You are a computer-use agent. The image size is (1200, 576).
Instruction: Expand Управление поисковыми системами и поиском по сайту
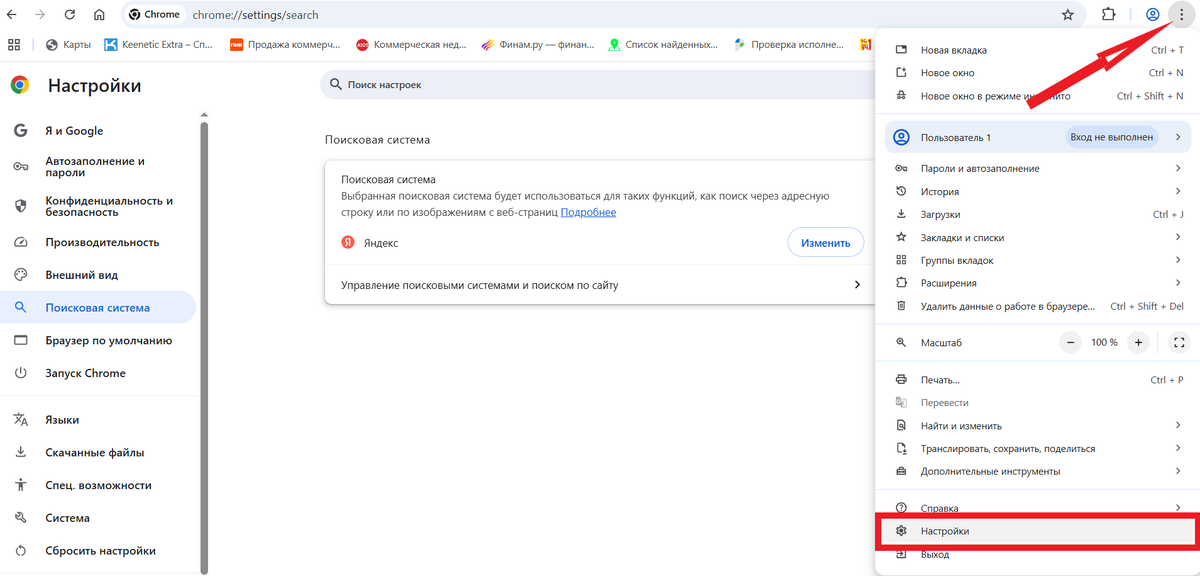pyautogui.click(x=521, y=284)
